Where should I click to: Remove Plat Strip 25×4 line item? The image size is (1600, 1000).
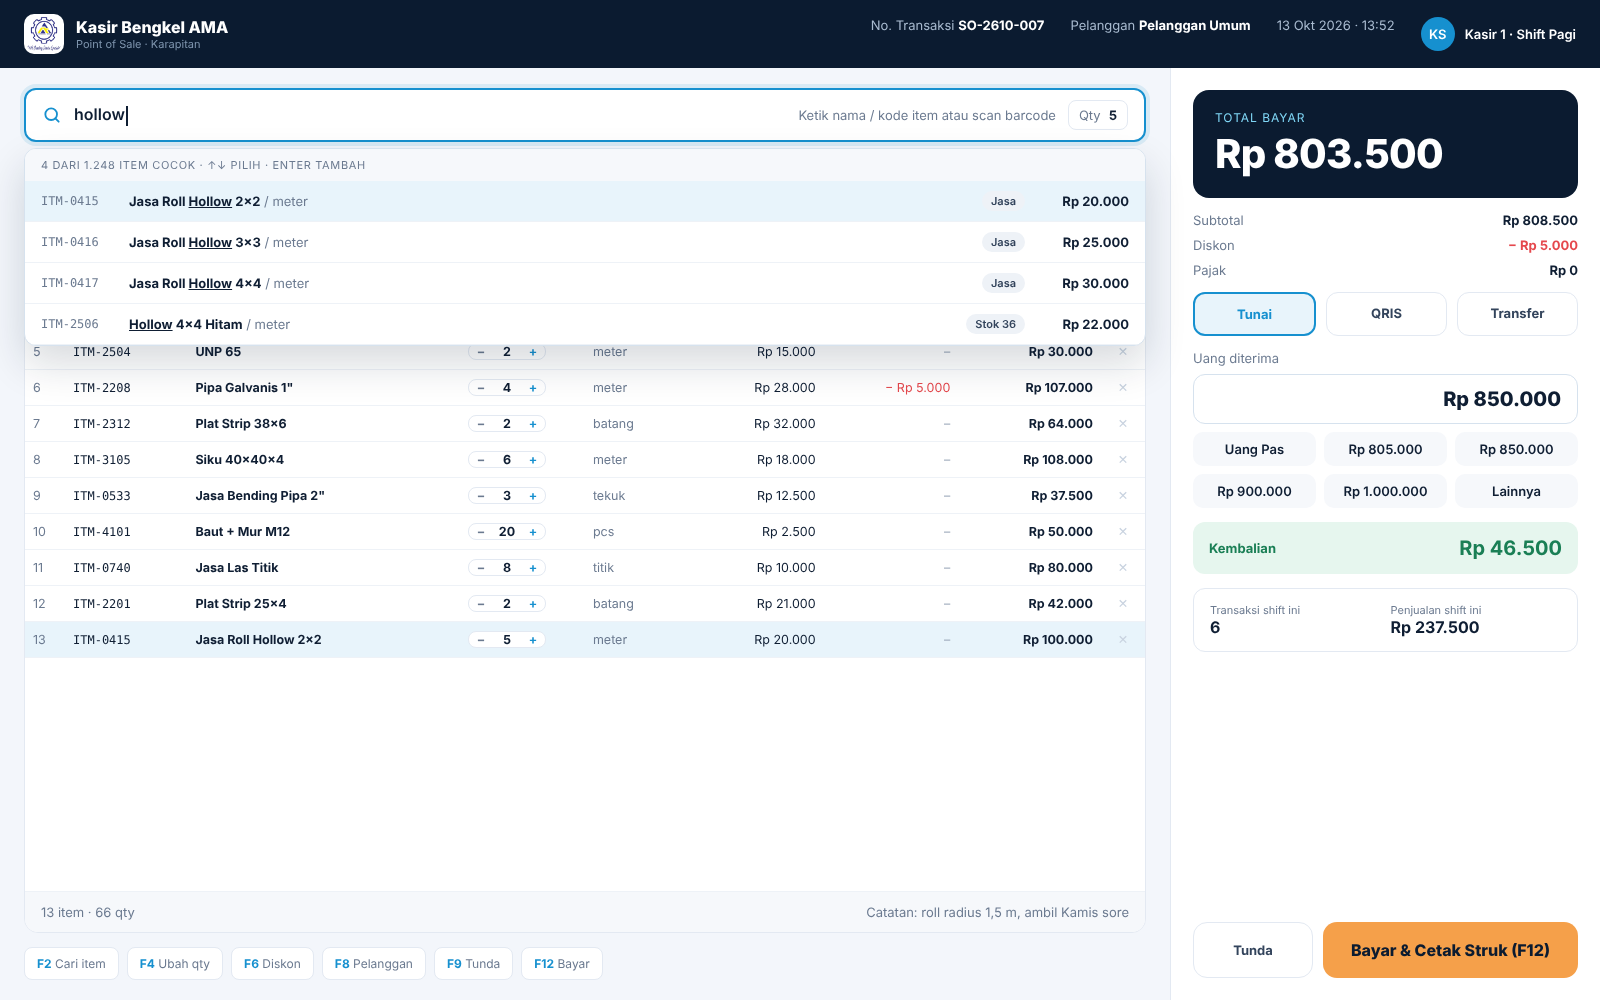1123,604
